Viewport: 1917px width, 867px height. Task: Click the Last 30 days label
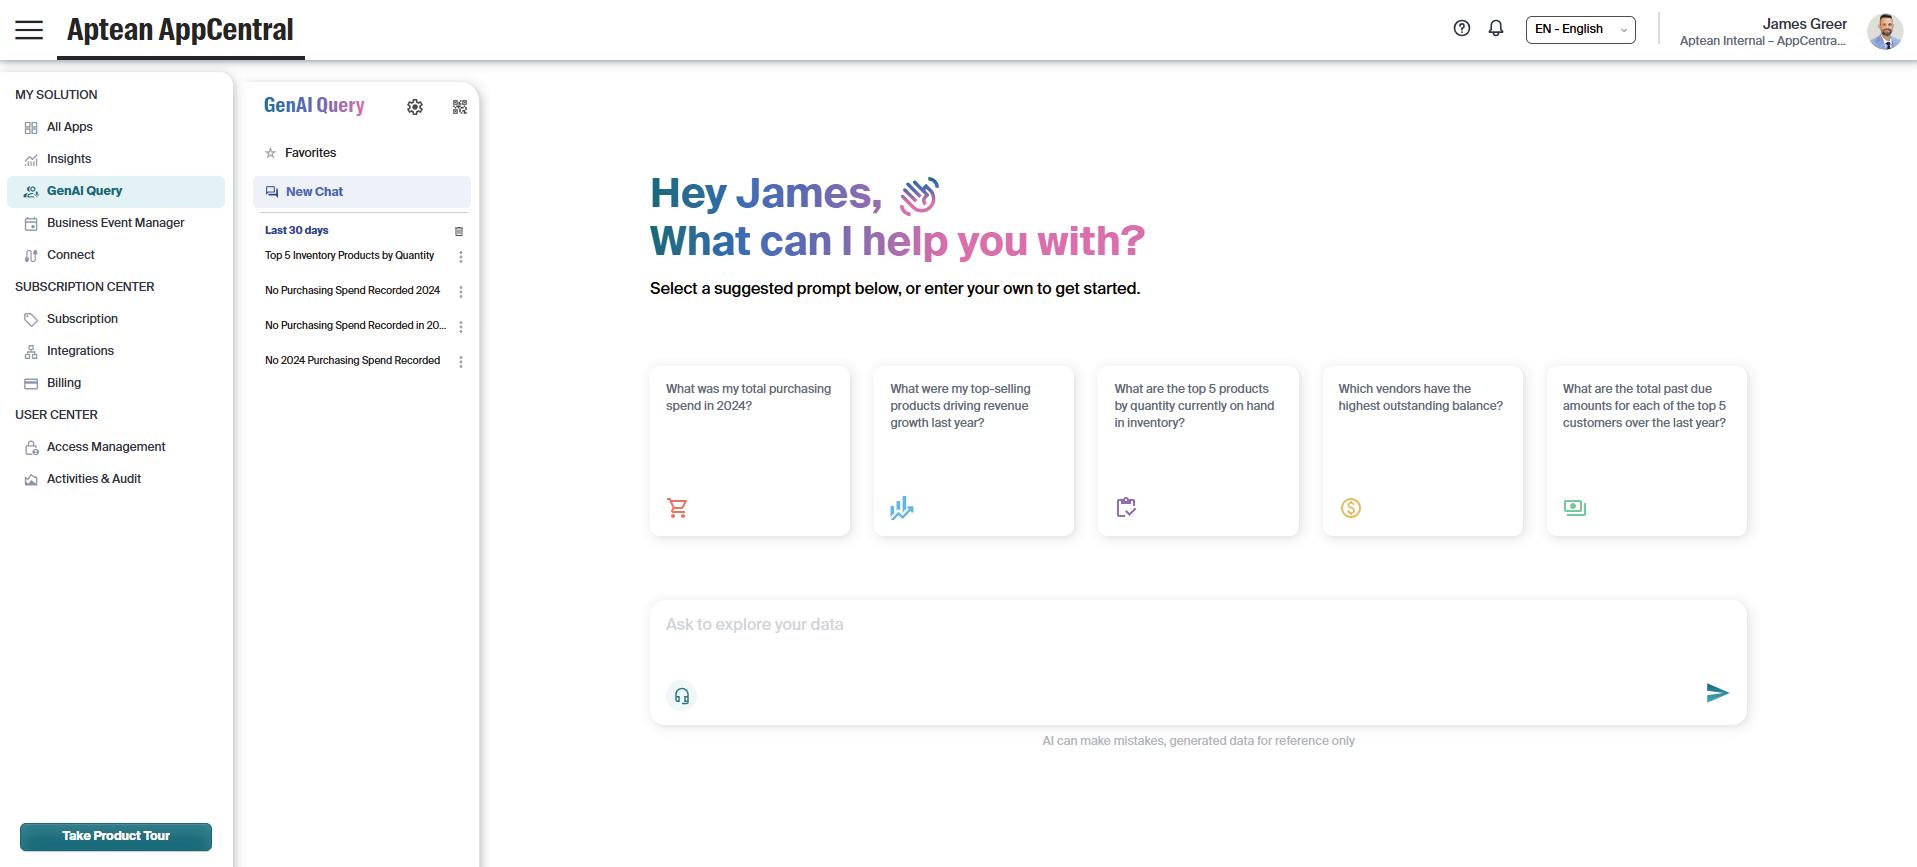[297, 231]
